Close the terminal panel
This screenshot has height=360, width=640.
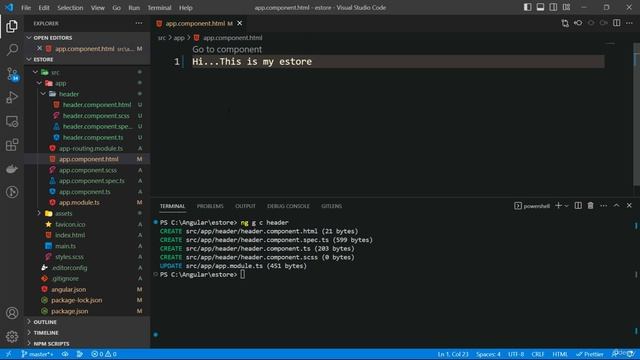pos(629,206)
